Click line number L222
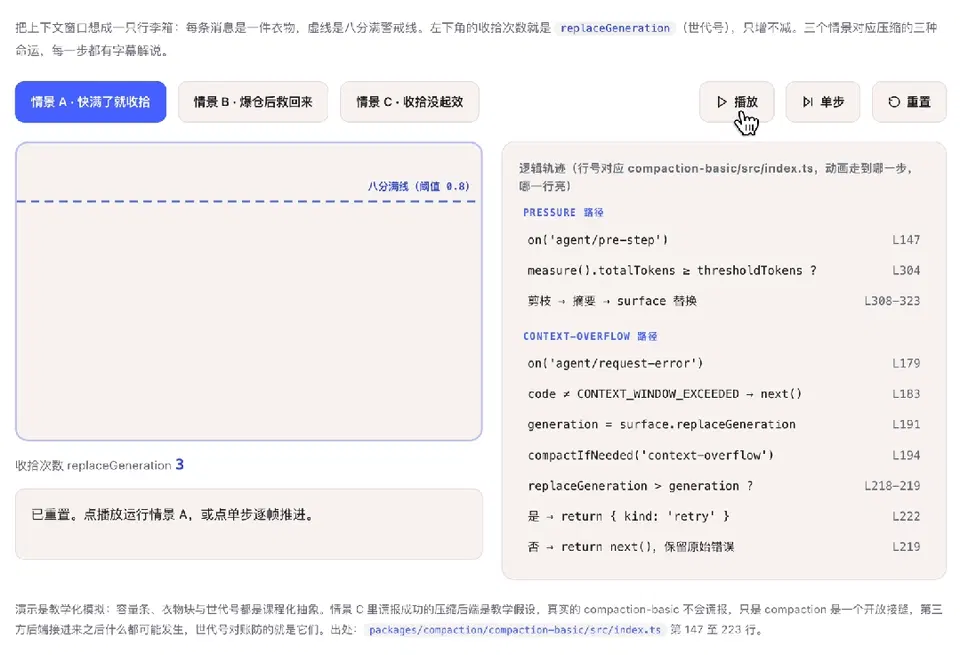The image size is (960, 655). [906, 517]
